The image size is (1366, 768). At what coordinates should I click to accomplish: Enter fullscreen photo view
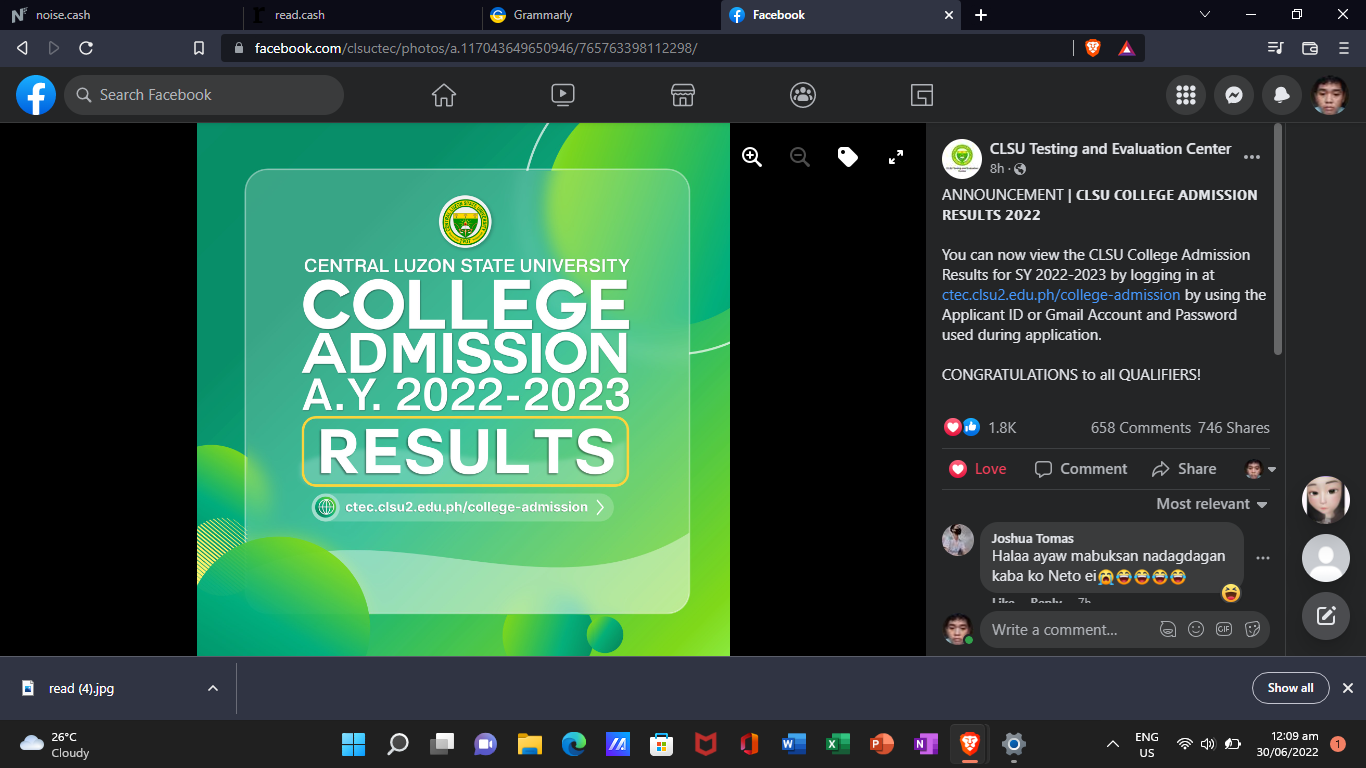[896, 157]
